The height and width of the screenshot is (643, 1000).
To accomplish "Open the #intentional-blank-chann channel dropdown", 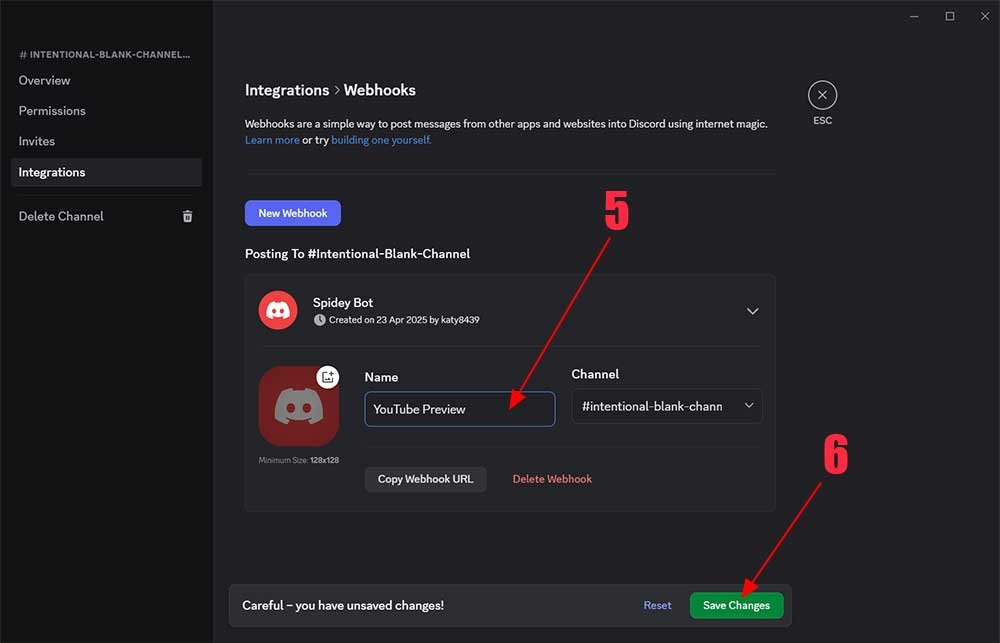I will point(667,406).
